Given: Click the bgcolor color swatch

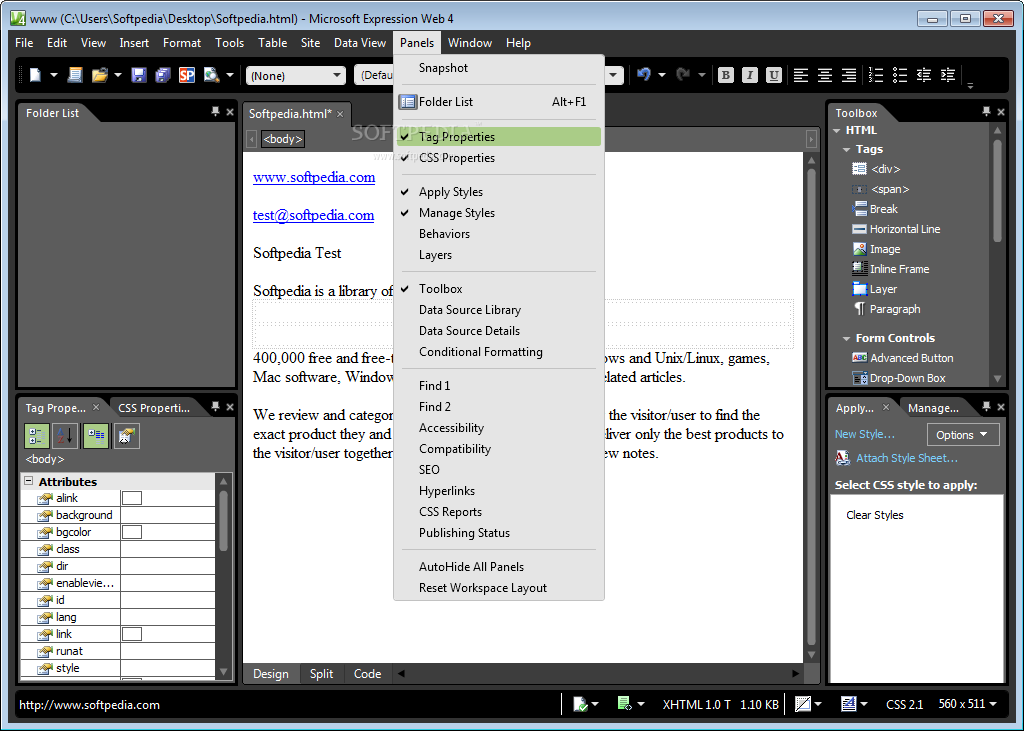Looking at the screenshot, I should pos(132,532).
